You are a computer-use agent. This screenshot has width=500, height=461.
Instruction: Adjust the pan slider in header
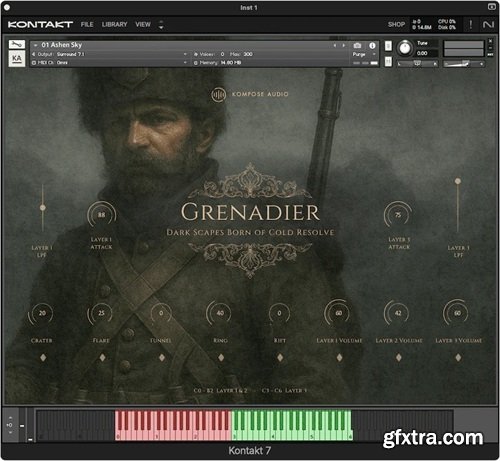click(417, 63)
